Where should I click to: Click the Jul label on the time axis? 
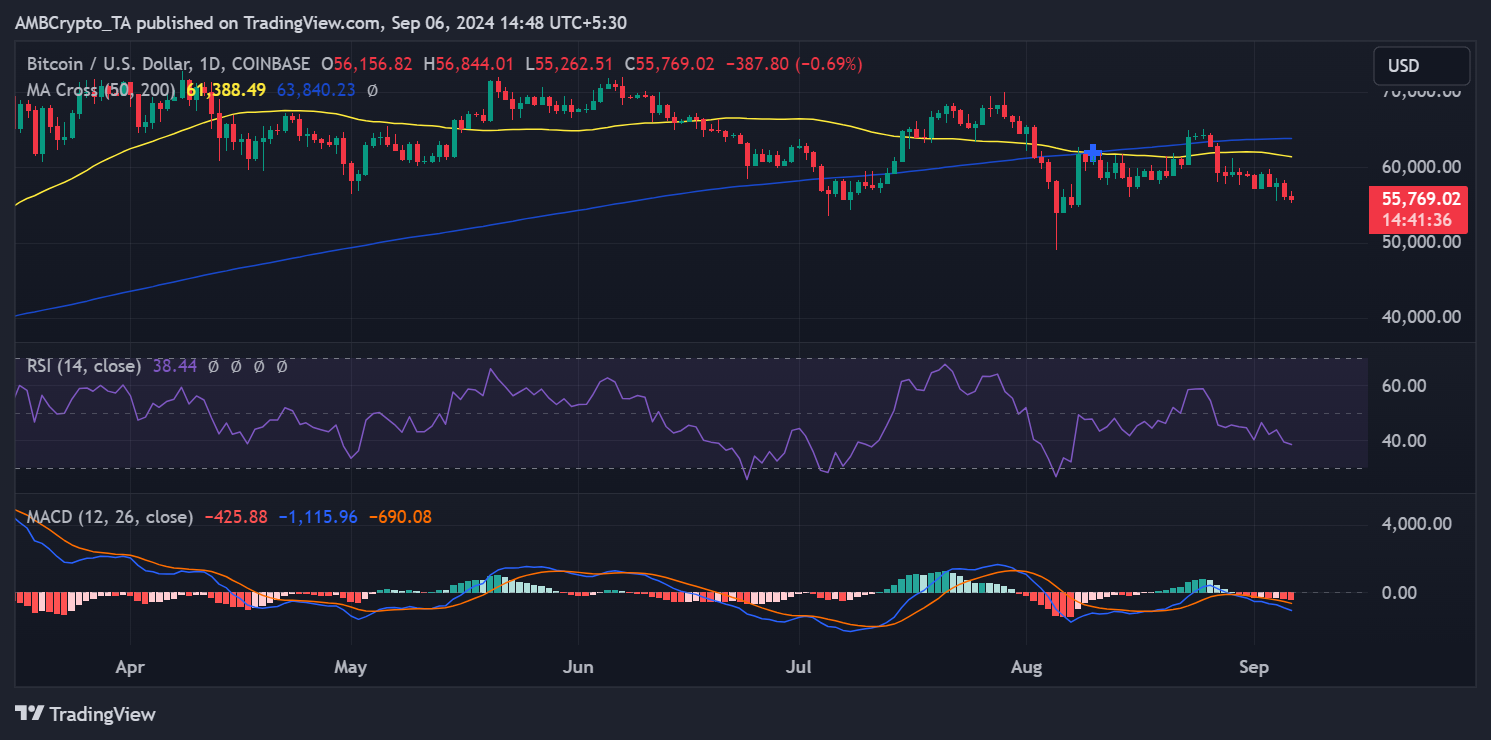(799, 665)
